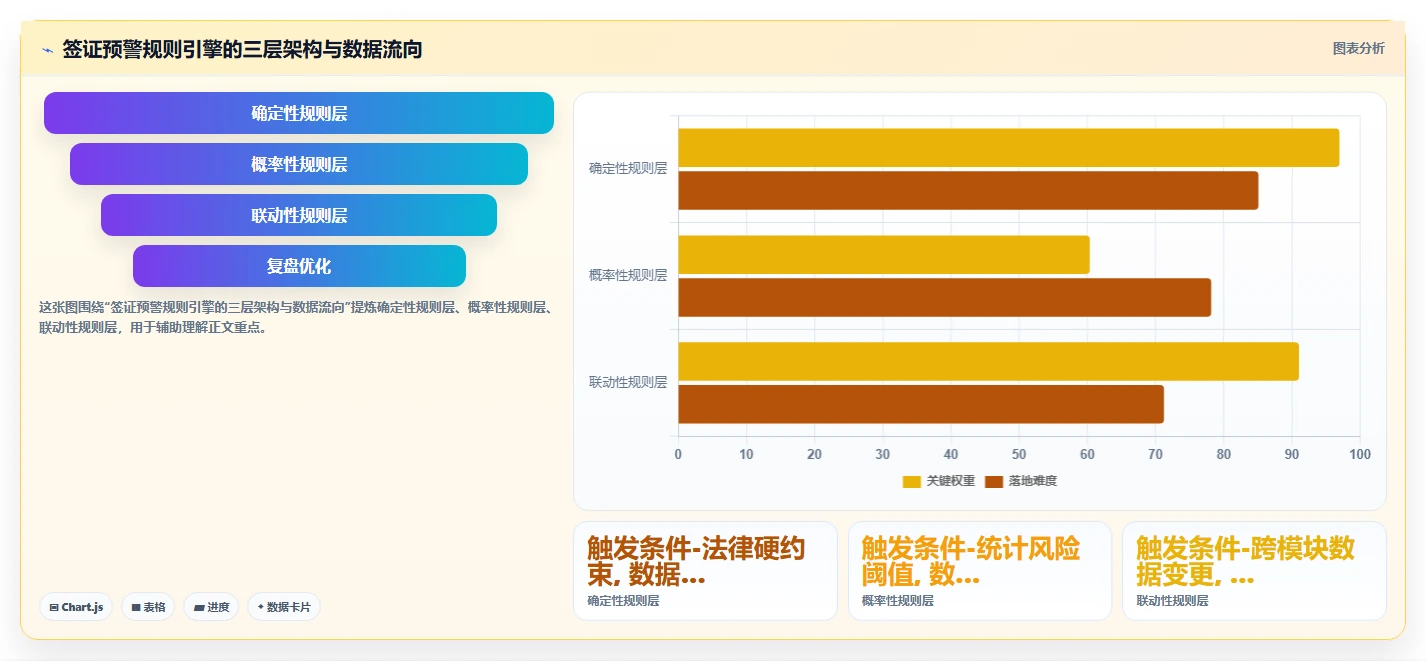The image size is (1426, 661).
Task: Open the 触发条件-法律硬约束 data card
Action: [705, 571]
